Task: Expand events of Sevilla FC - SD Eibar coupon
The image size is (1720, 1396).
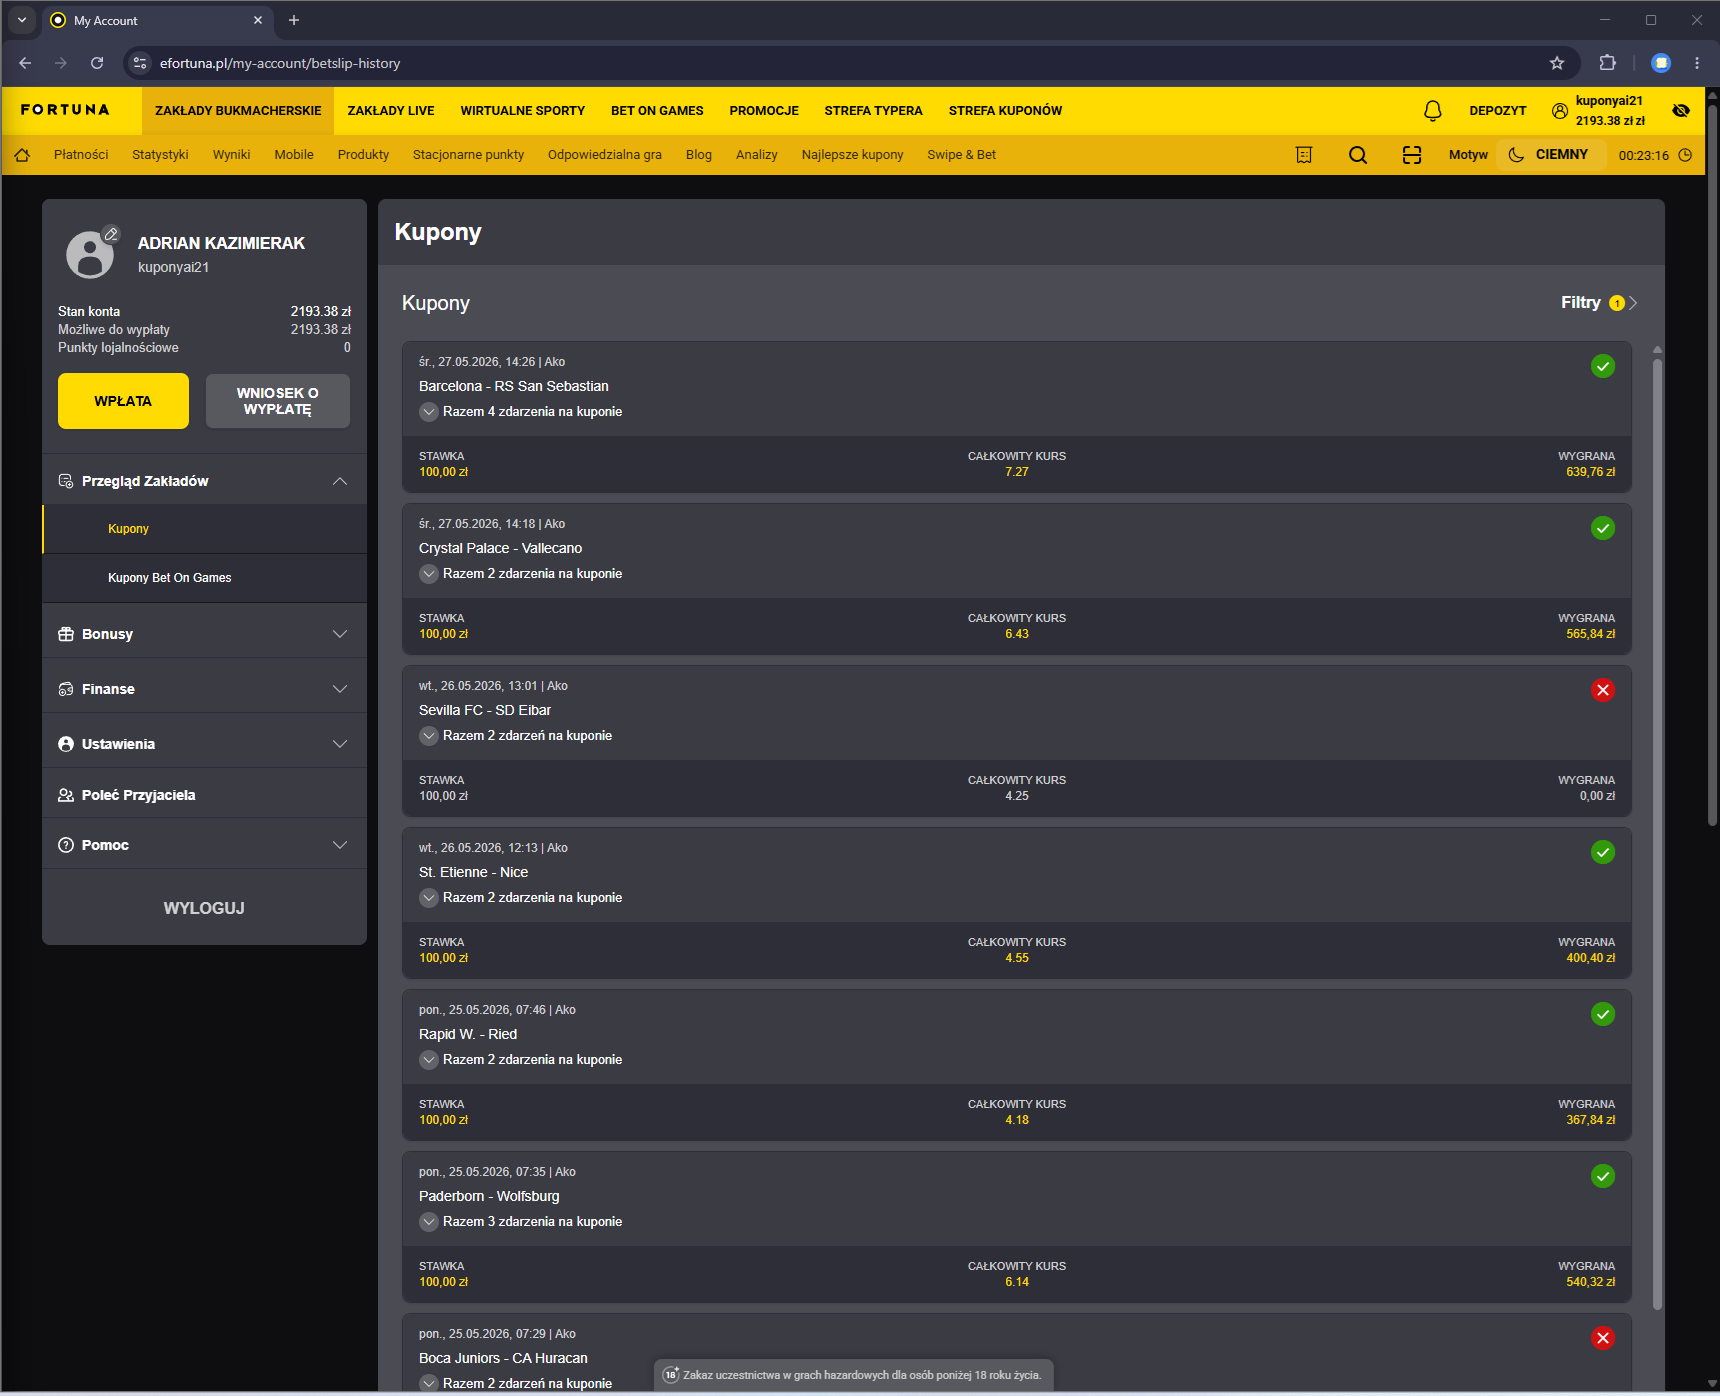Action: 429,736
